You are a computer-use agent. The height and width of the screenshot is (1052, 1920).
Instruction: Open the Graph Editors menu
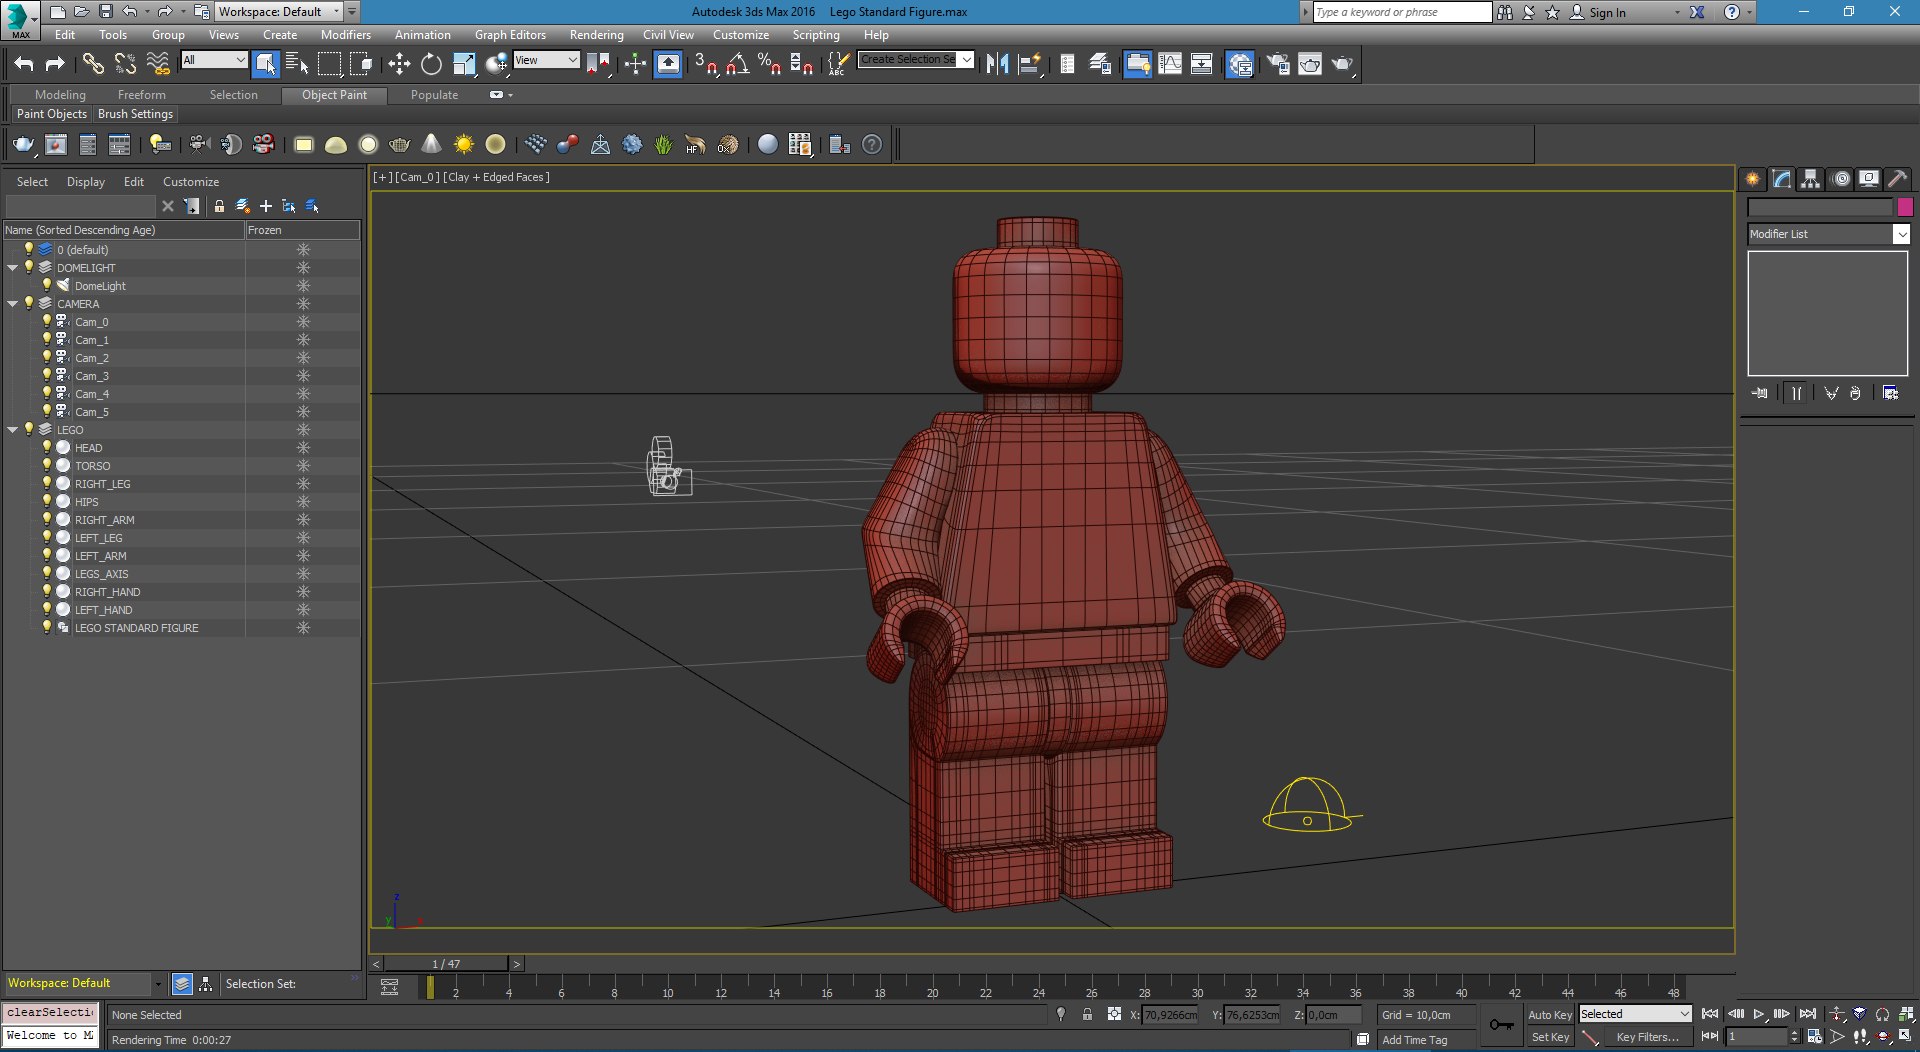(510, 34)
